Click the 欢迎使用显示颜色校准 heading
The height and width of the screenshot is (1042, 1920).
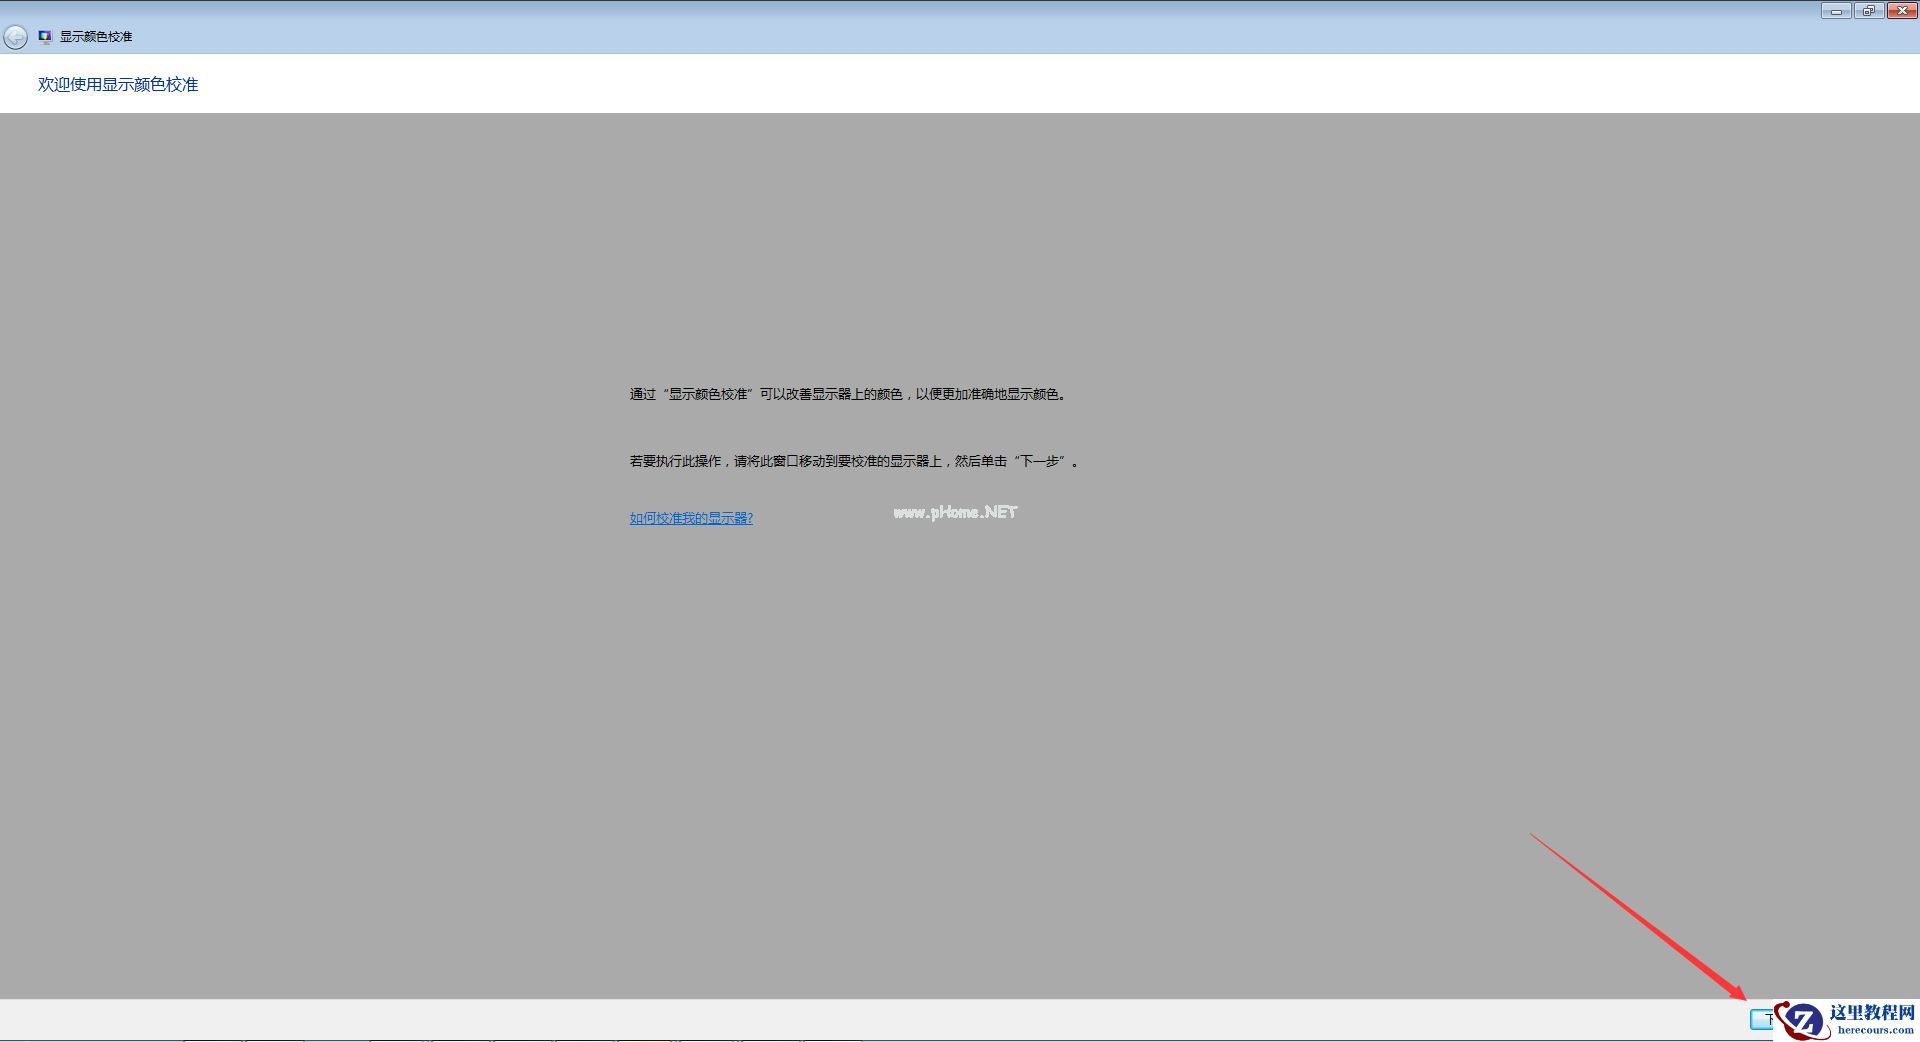point(119,84)
